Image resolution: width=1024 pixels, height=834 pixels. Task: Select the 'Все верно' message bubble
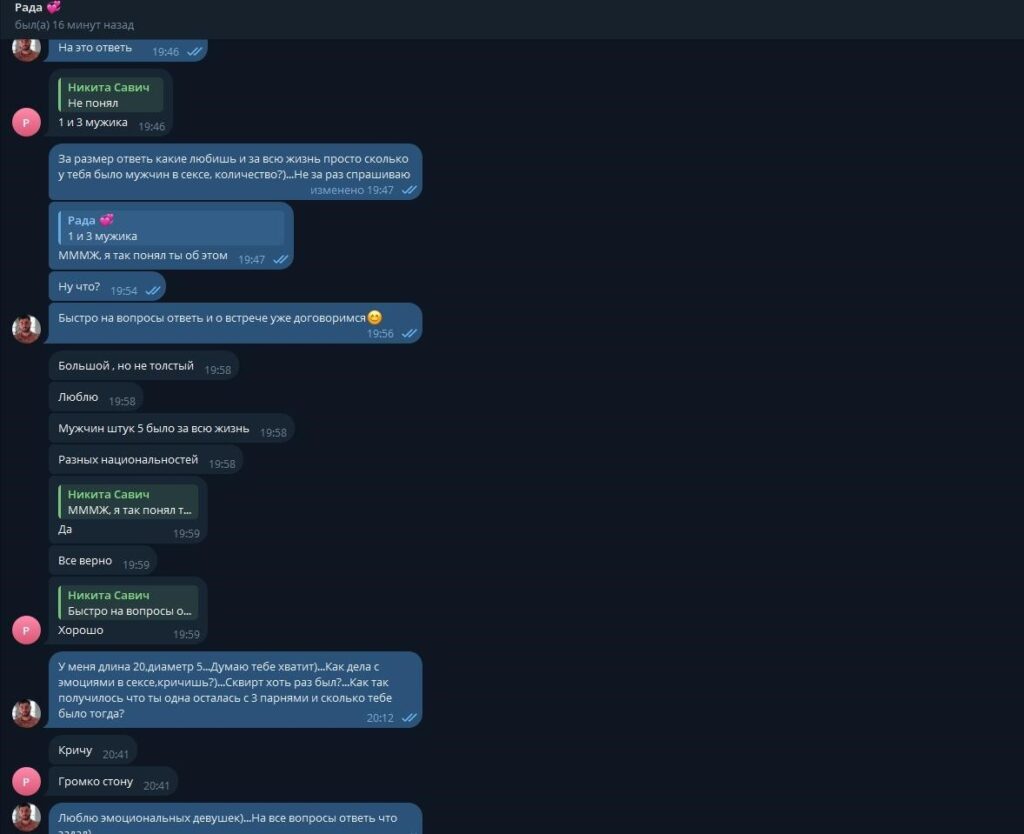103,561
